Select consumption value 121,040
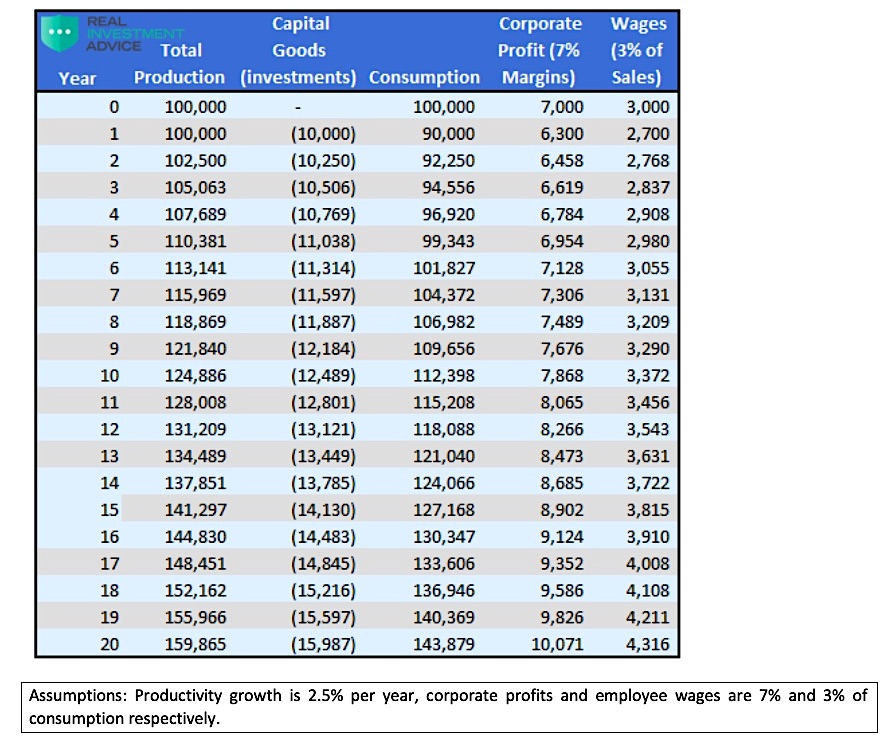Screen dimensions: 894x740 click(x=444, y=456)
